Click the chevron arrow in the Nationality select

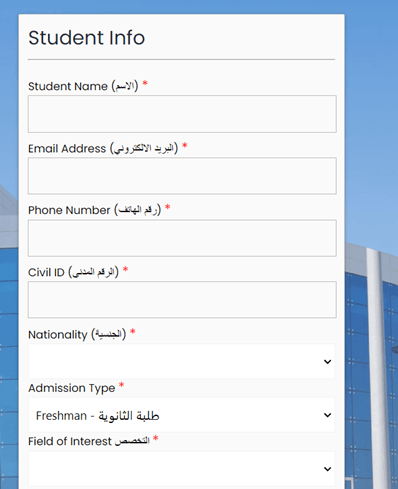point(328,362)
